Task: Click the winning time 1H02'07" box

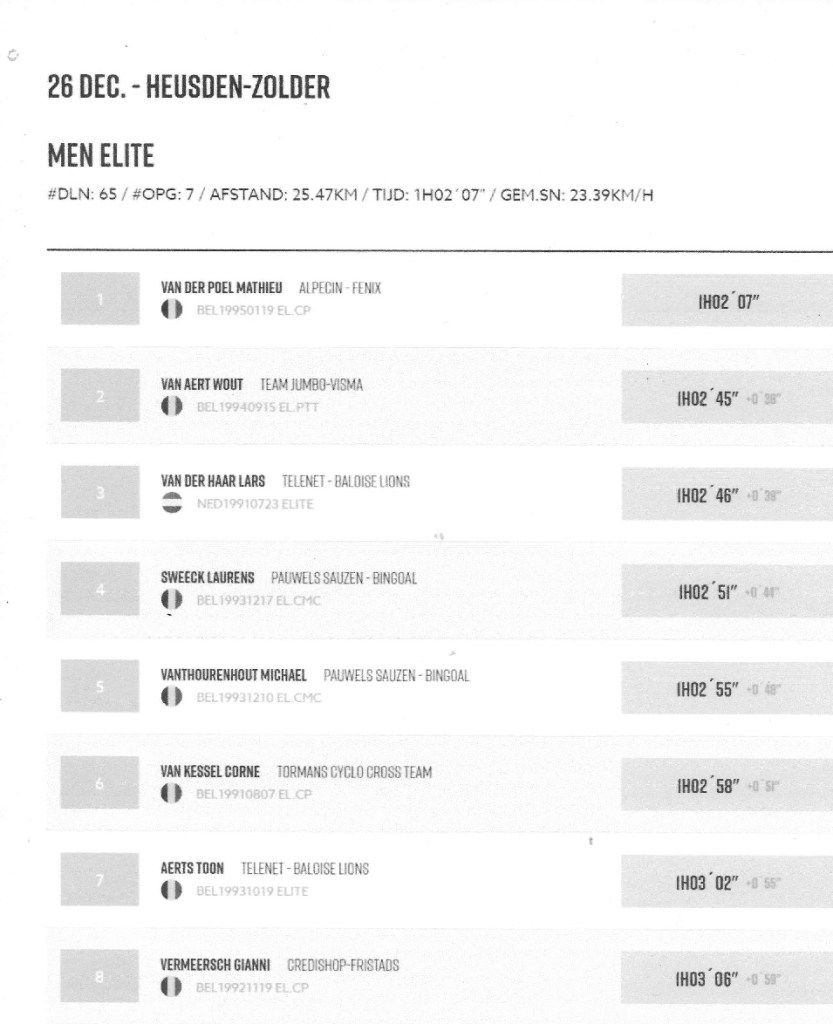Action: pos(727,300)
